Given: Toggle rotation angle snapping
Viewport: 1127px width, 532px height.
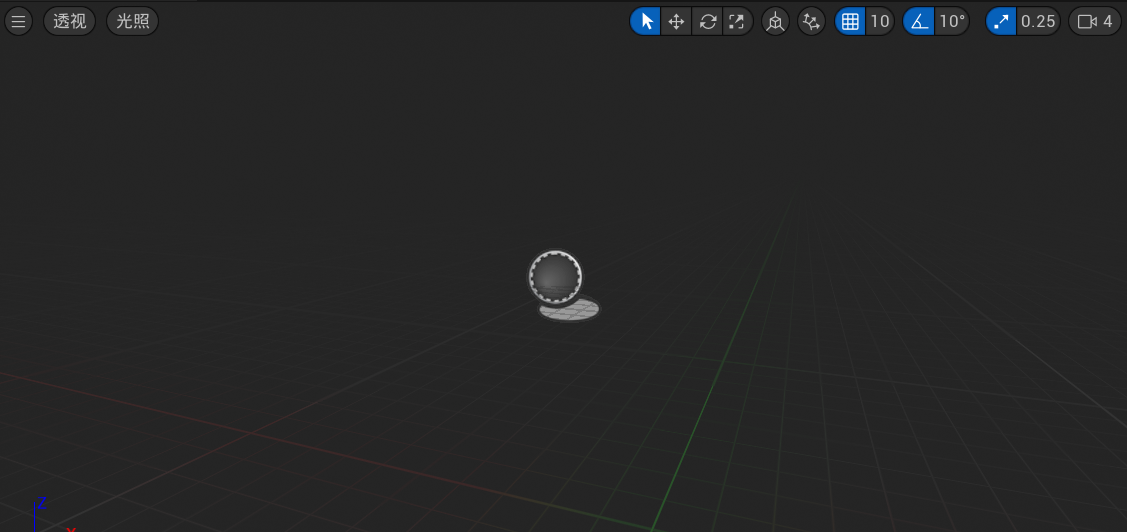Looking at the screenshot, I should 919,22.
